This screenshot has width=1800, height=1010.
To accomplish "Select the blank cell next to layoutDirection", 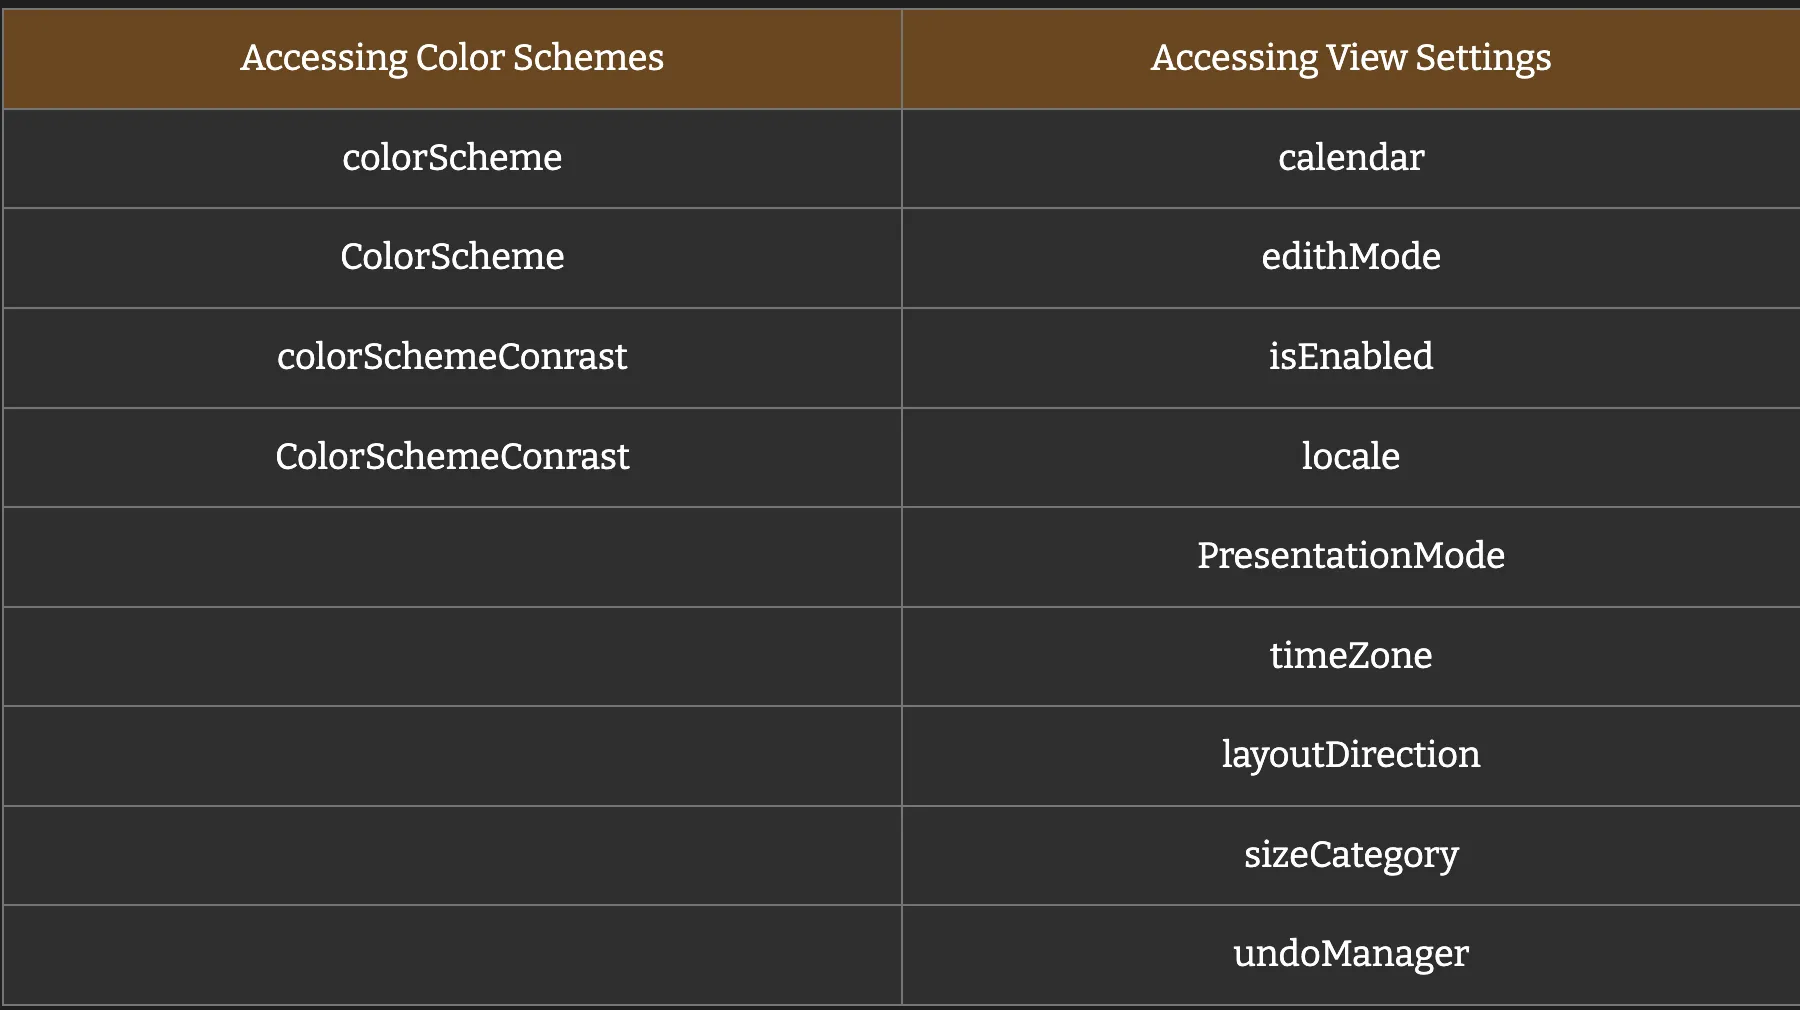I will [452, 755].
